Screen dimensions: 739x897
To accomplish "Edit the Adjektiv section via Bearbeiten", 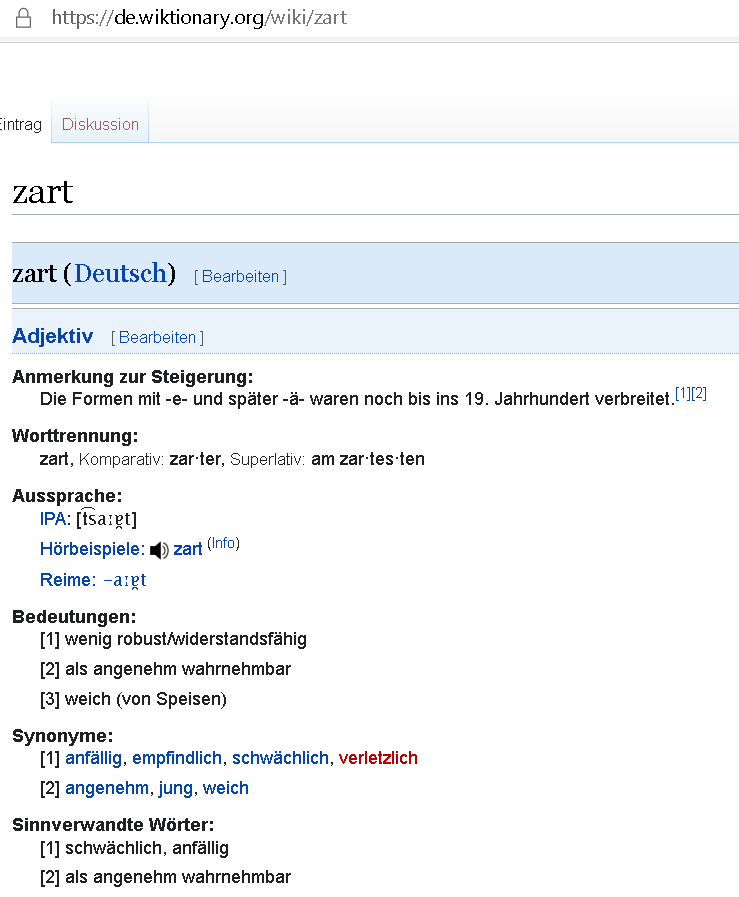I will click(x=157, y=338).
